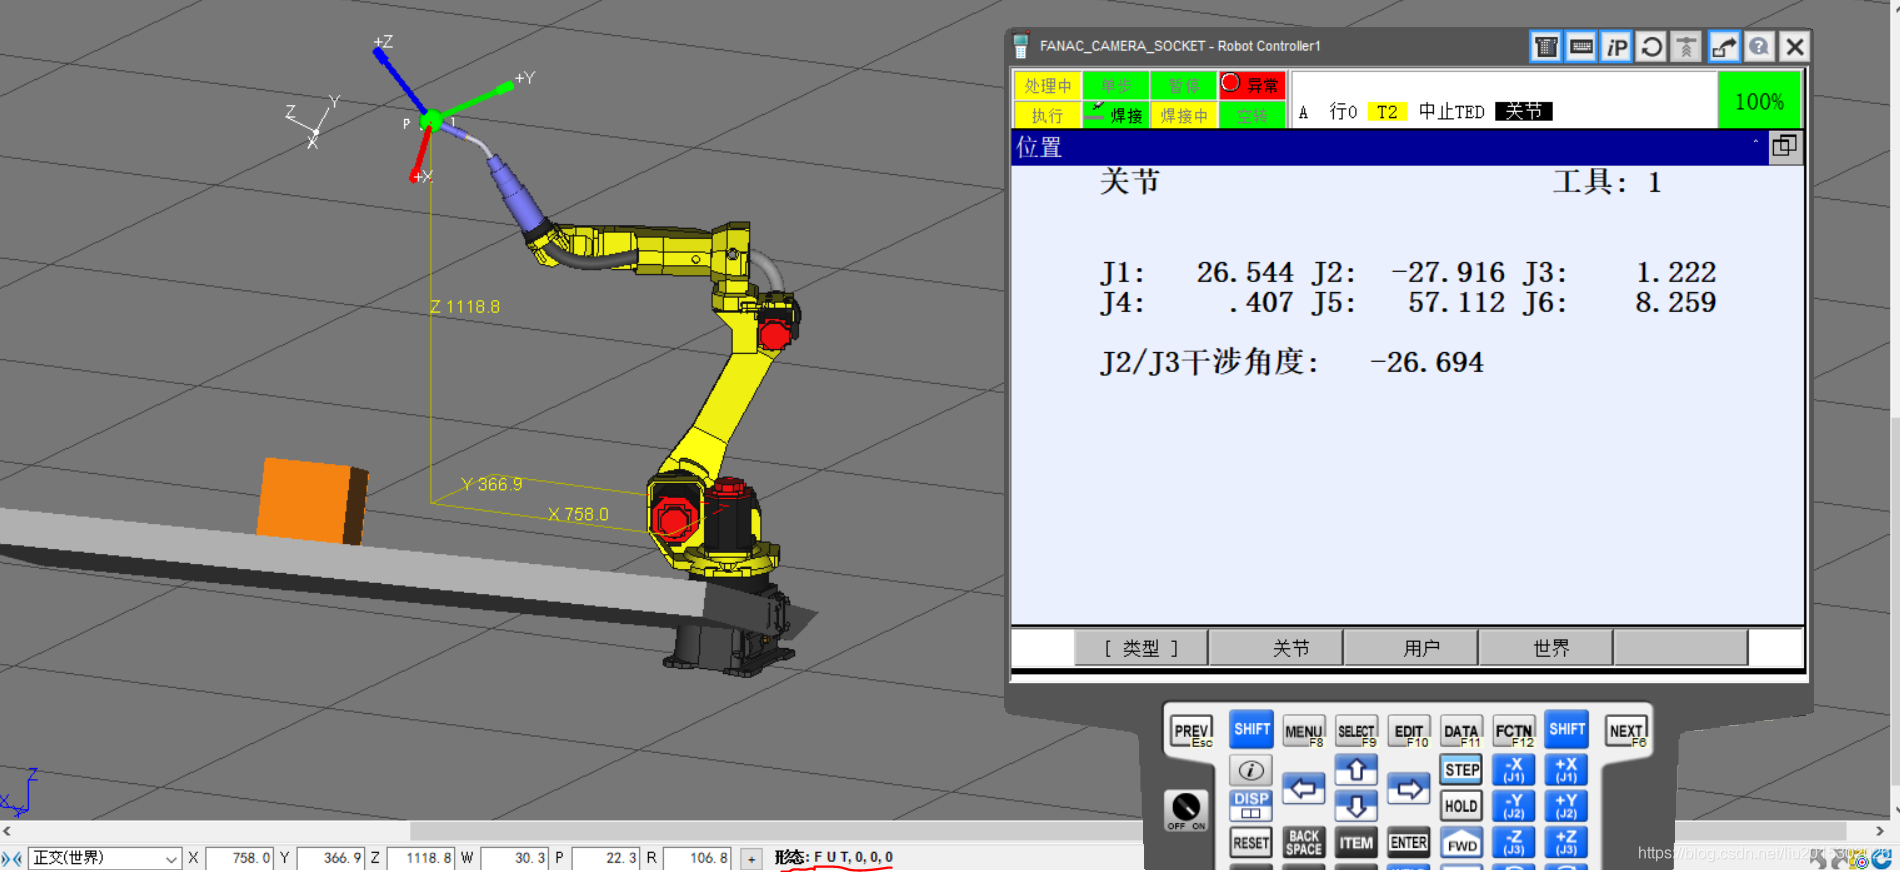This screenshot has height=872, width=1900.
Task: Jog with the +Y (J2) key
Action: point(1566,806)
